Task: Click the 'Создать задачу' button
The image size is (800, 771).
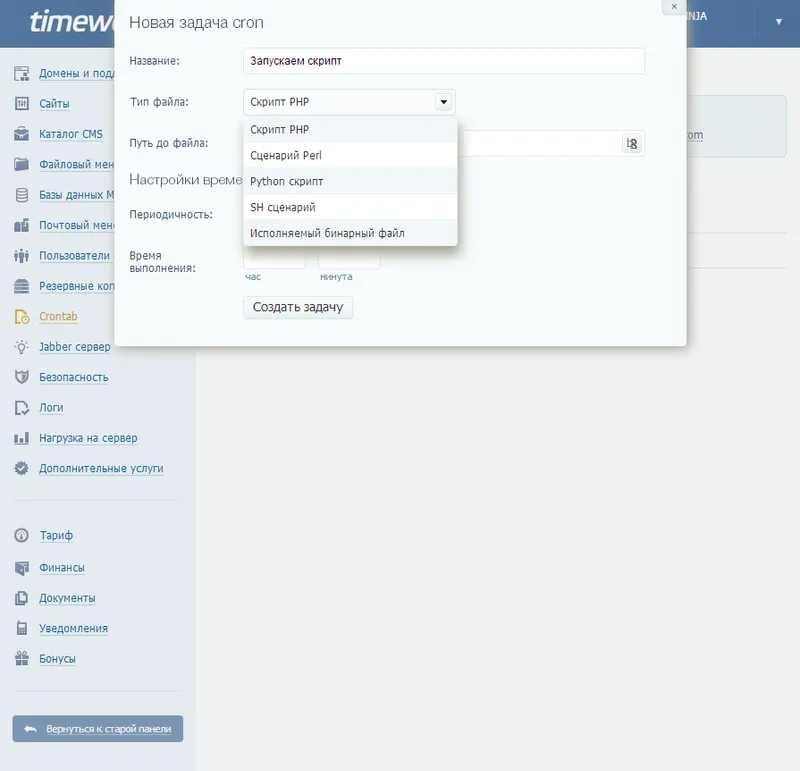Action: 298,307
